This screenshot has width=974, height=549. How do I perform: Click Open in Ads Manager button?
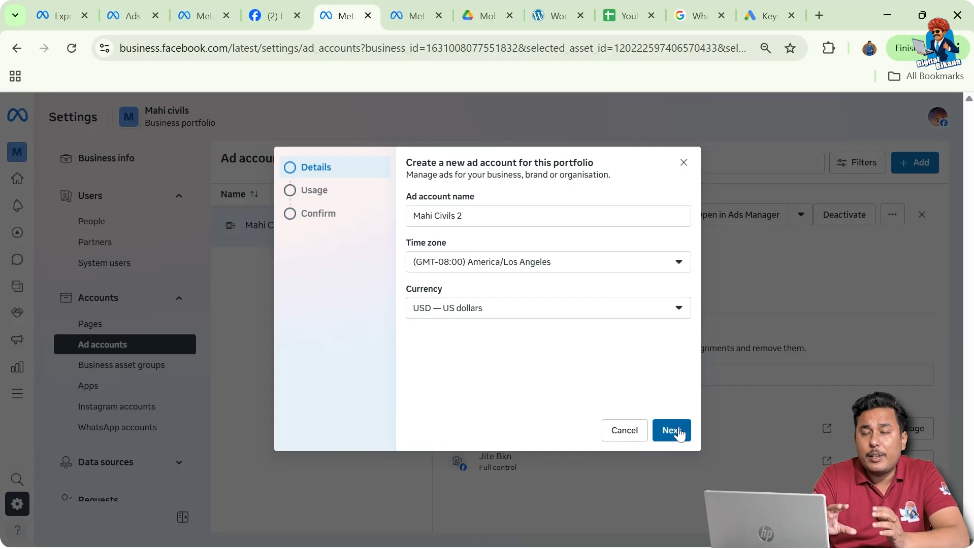click(740, 215)
